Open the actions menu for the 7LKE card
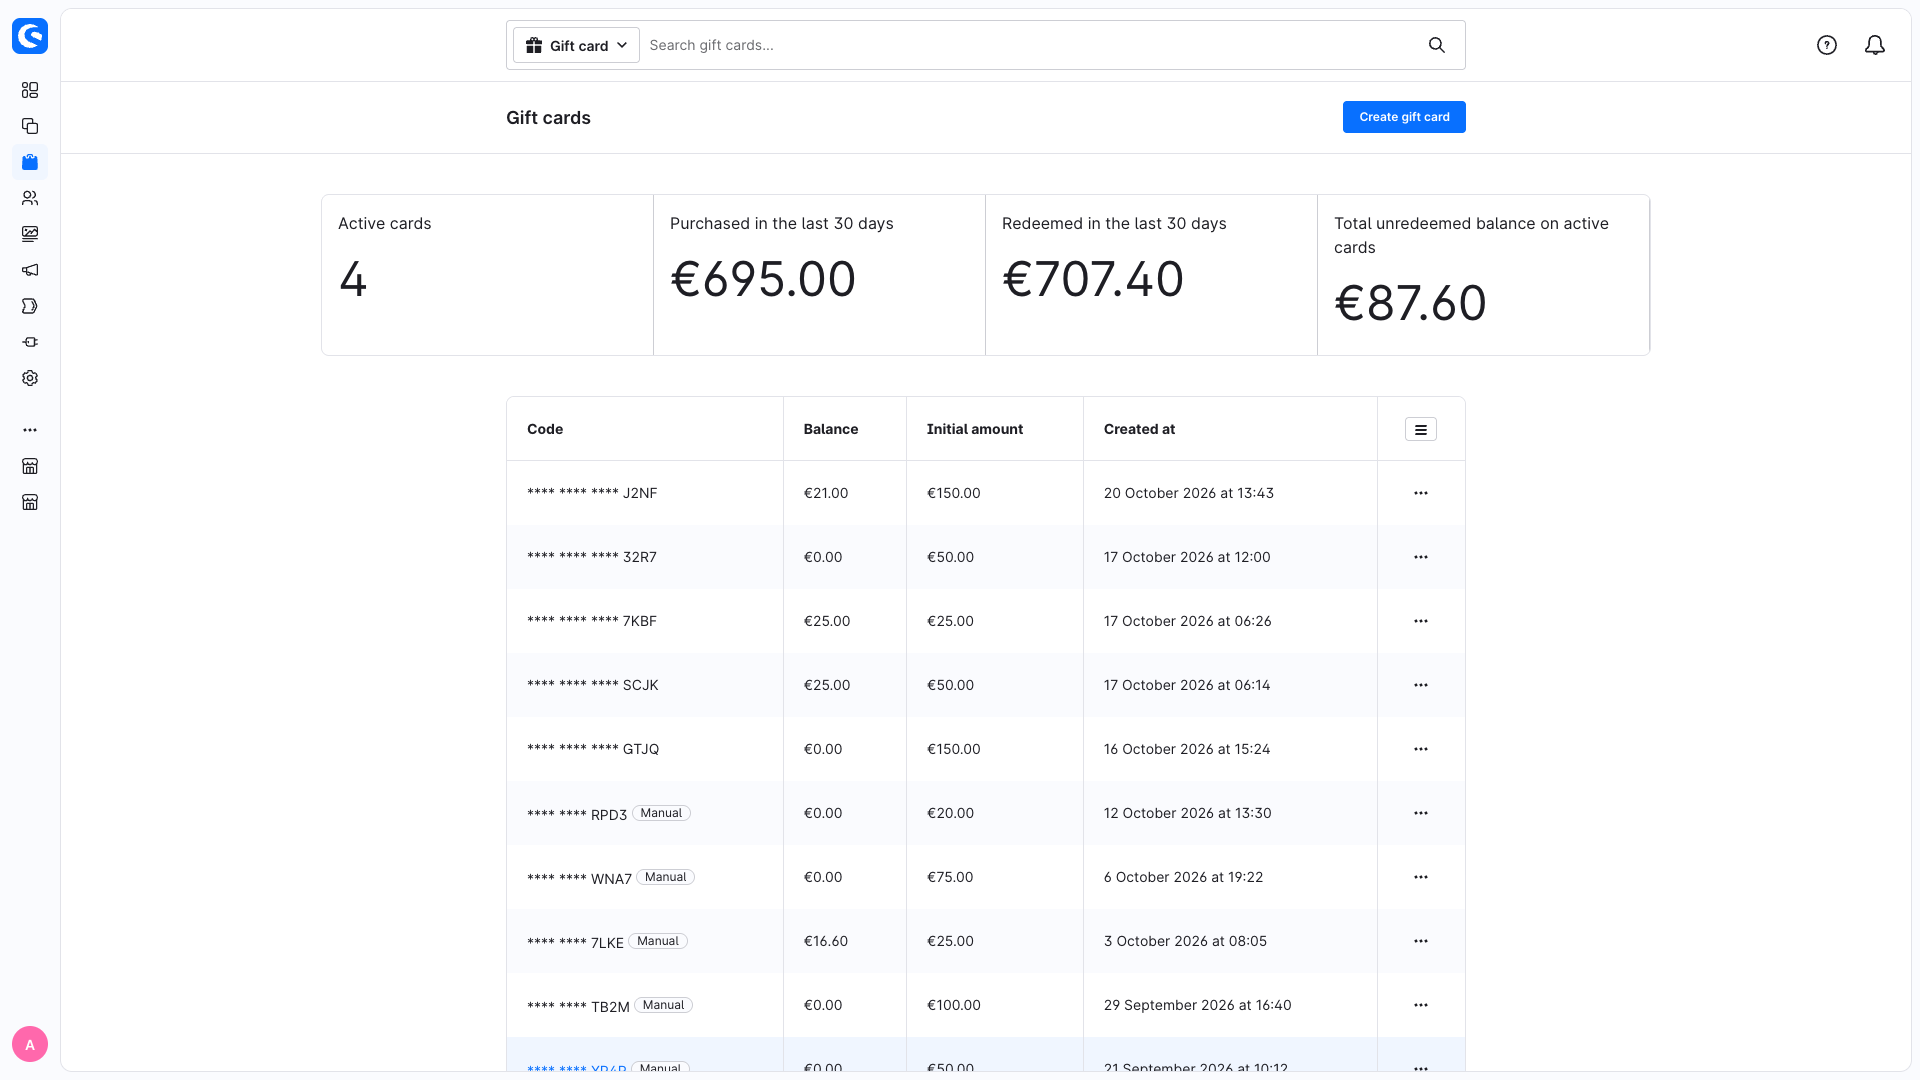This screenshot has height=1080, width=1920. pos(1421,941)
